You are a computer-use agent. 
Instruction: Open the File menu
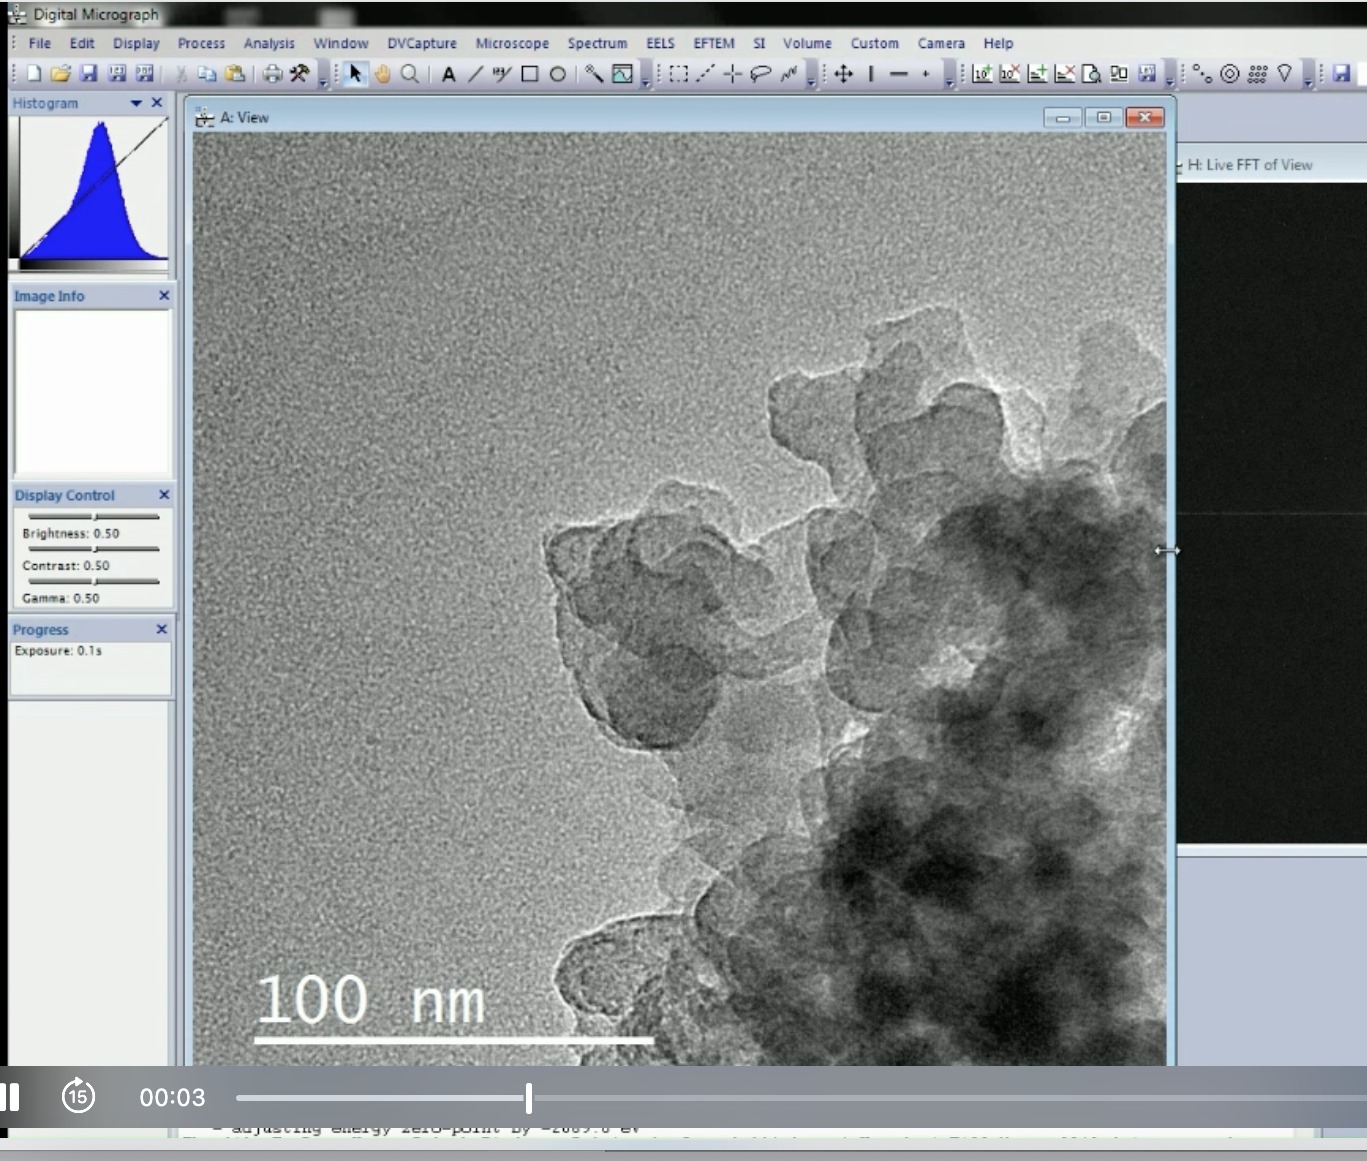pyautogui.click(x=40, y=43)
